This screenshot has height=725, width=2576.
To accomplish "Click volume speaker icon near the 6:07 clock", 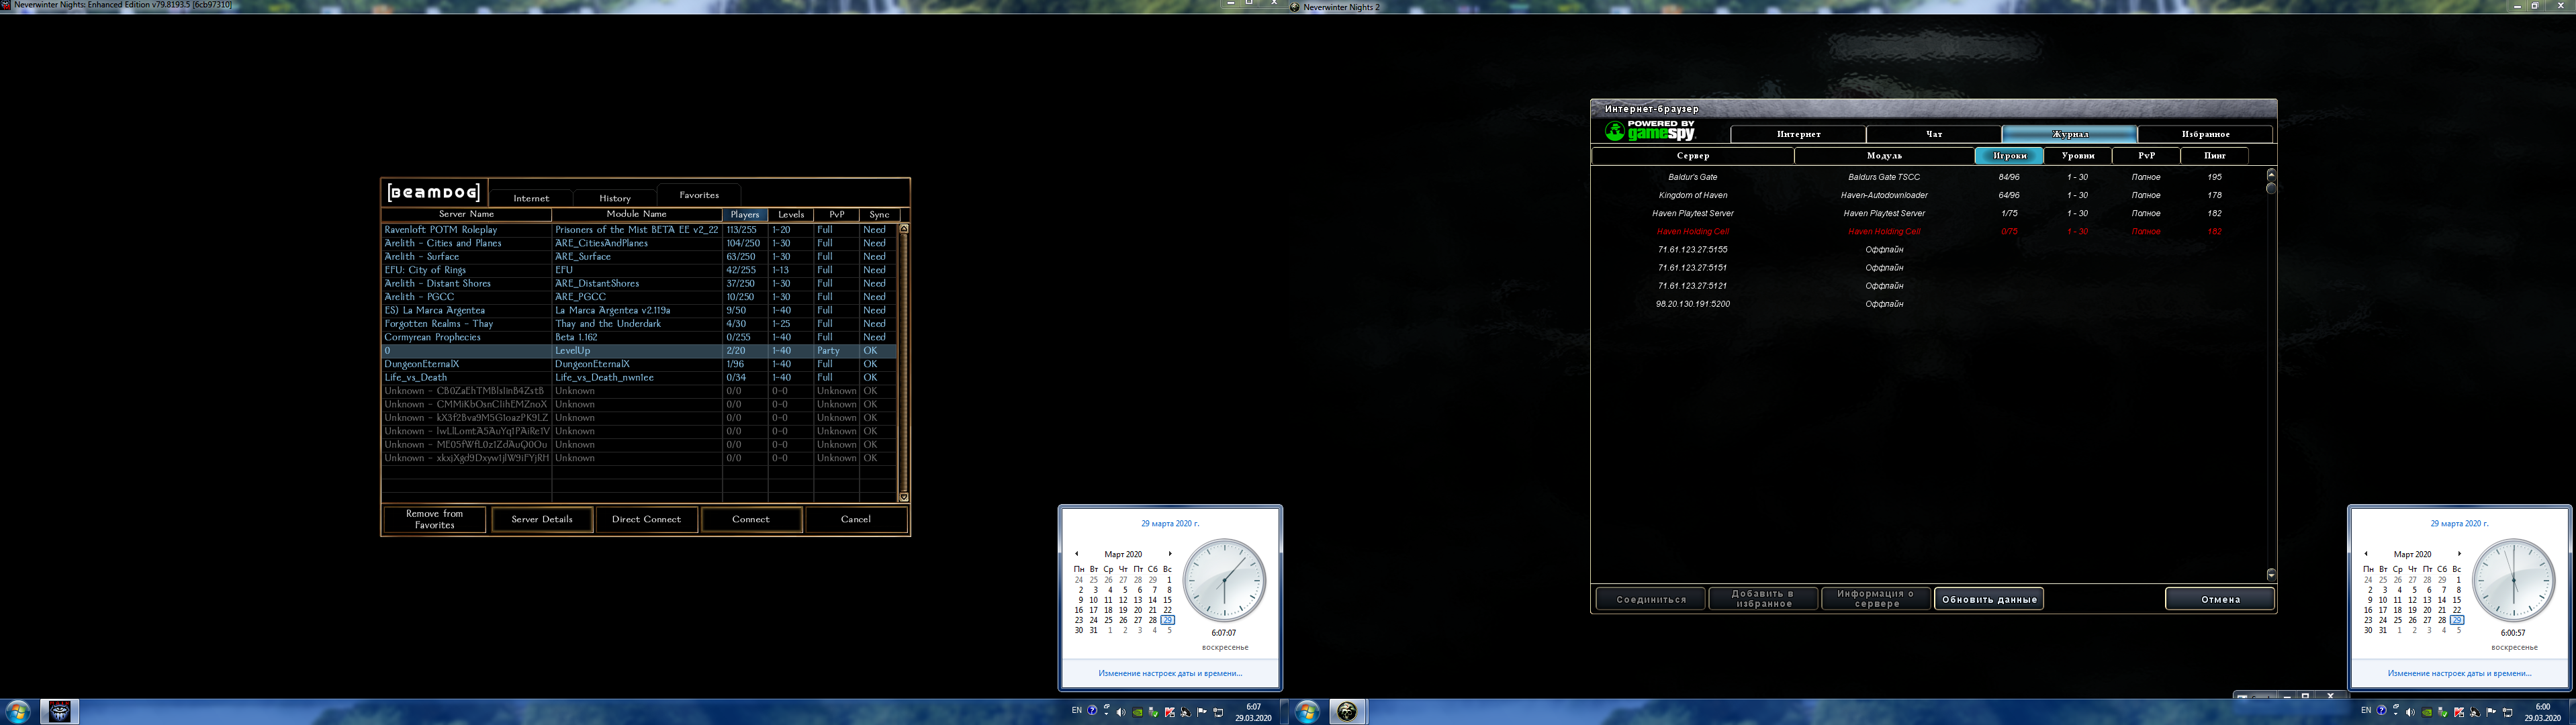I will coord(1121,713).
